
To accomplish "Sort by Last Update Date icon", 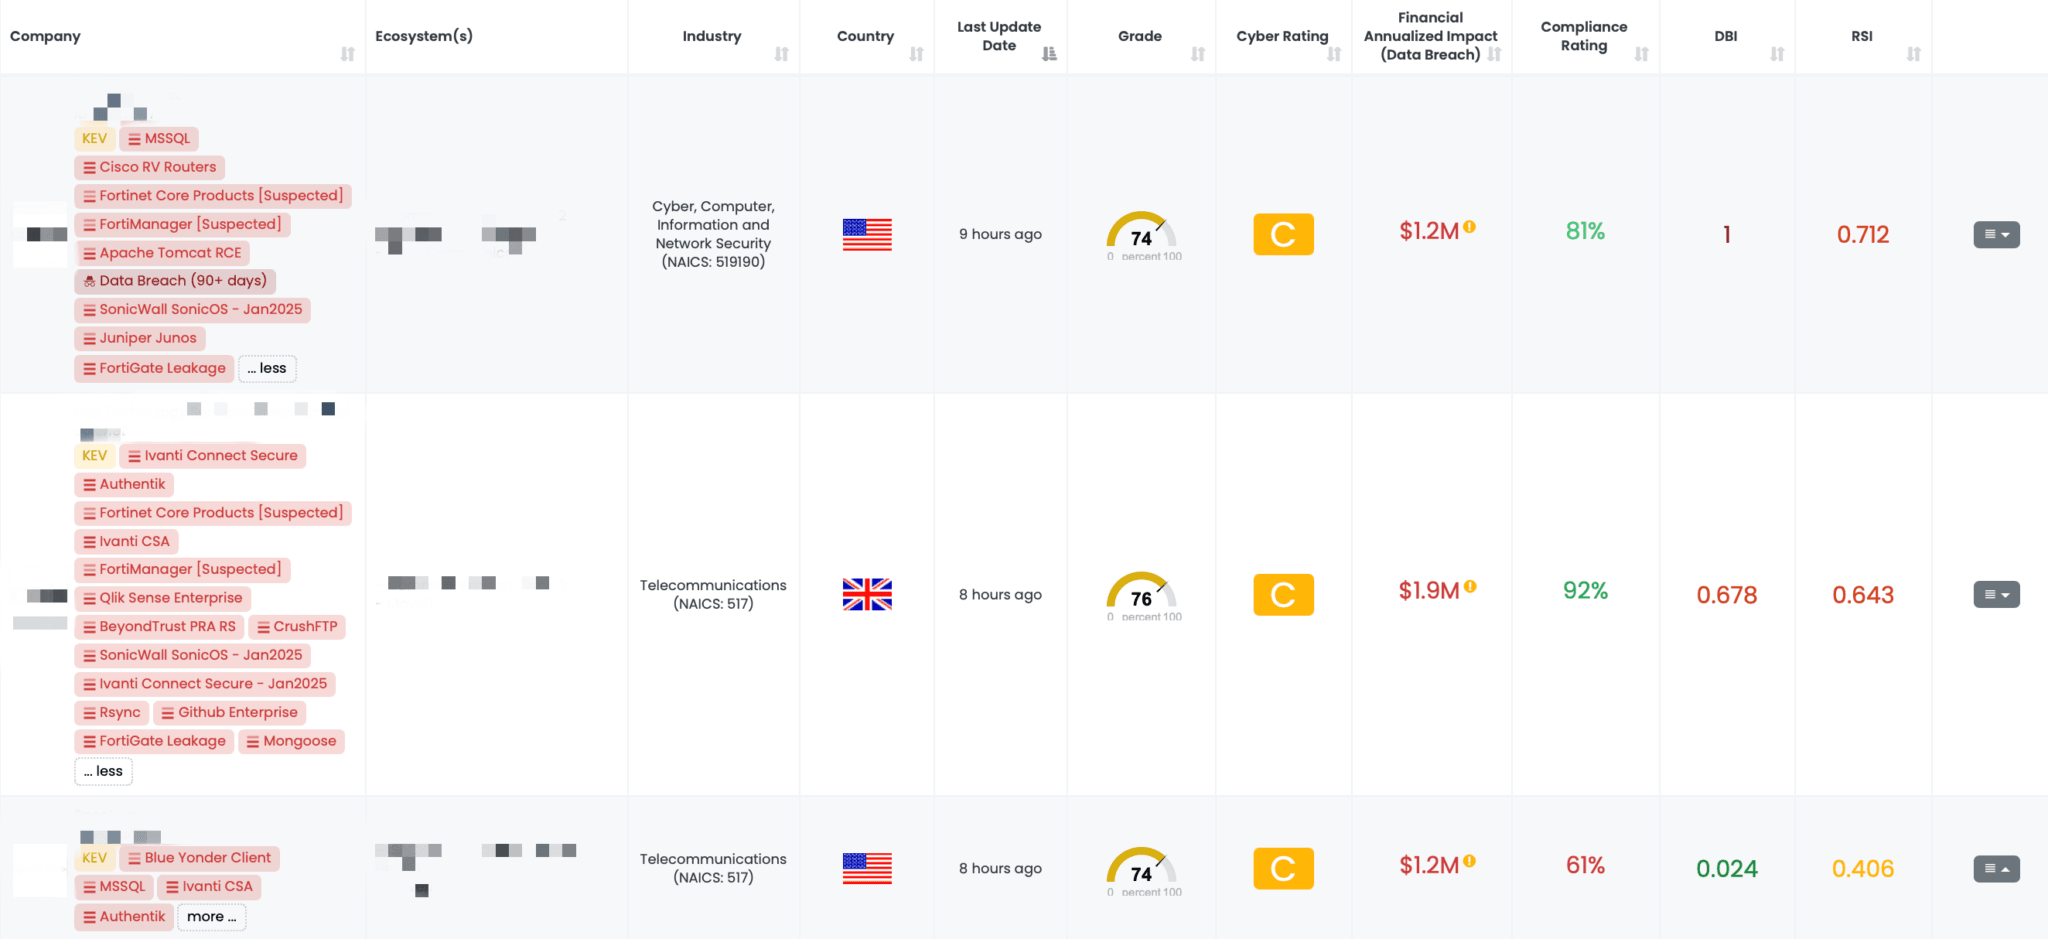I will pyautogui.click(x=1049, y=54).
